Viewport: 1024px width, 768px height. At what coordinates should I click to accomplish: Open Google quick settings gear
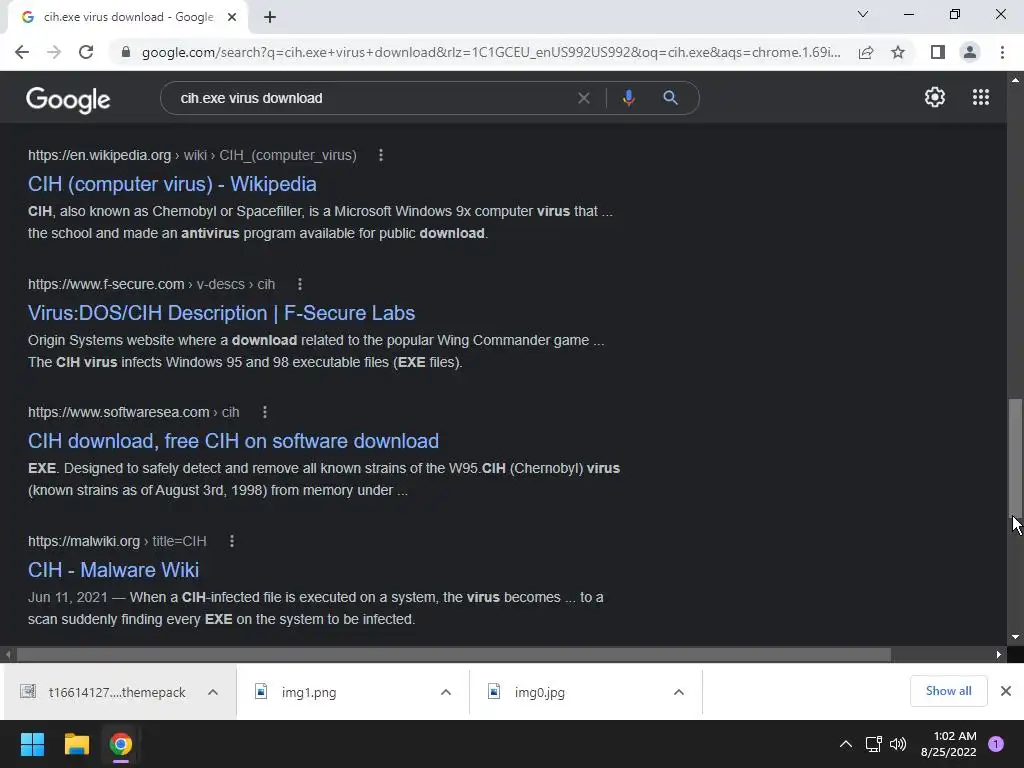pos(935,97)
